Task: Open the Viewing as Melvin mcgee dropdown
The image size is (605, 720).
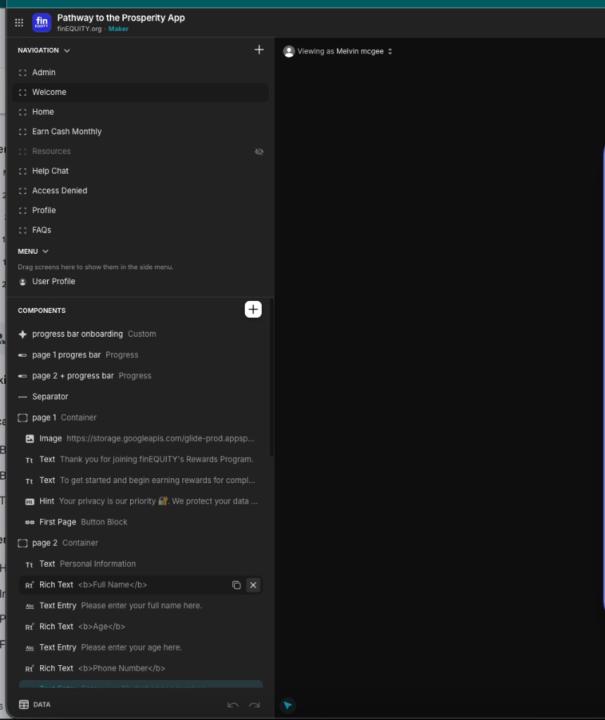Action: pyautogui.click(x=340, y=51)
